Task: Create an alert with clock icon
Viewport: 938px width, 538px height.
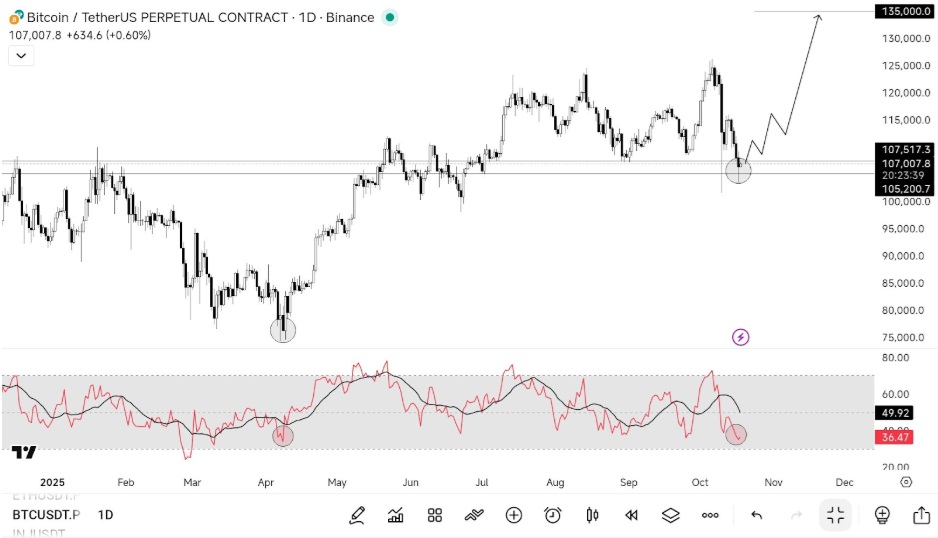Action: click(x=553, y=515)
